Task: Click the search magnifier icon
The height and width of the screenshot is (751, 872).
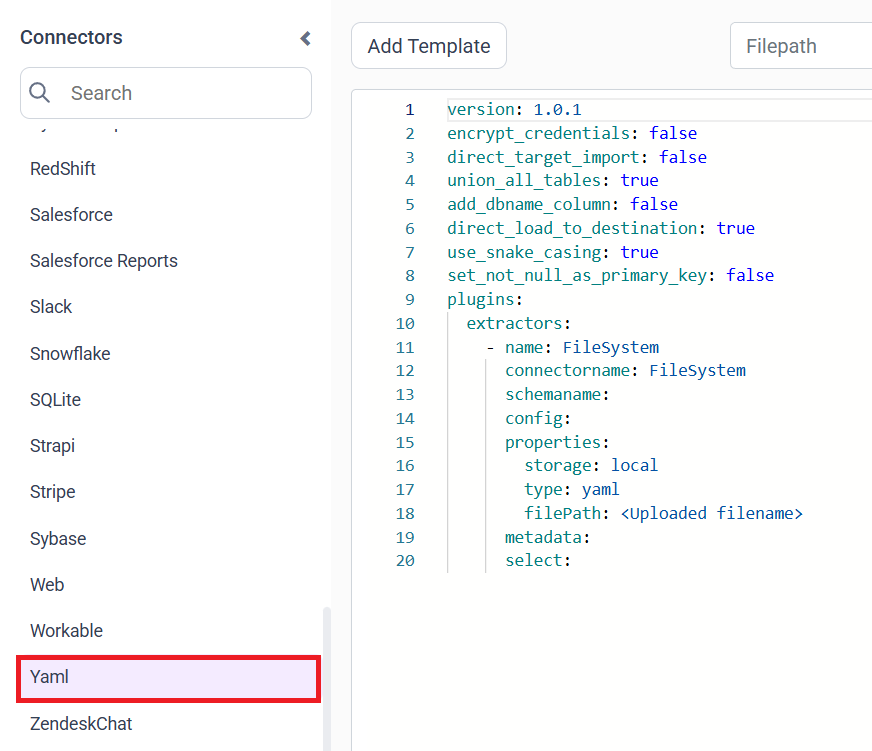Action: pyautogui.click(x=40, y=92)
